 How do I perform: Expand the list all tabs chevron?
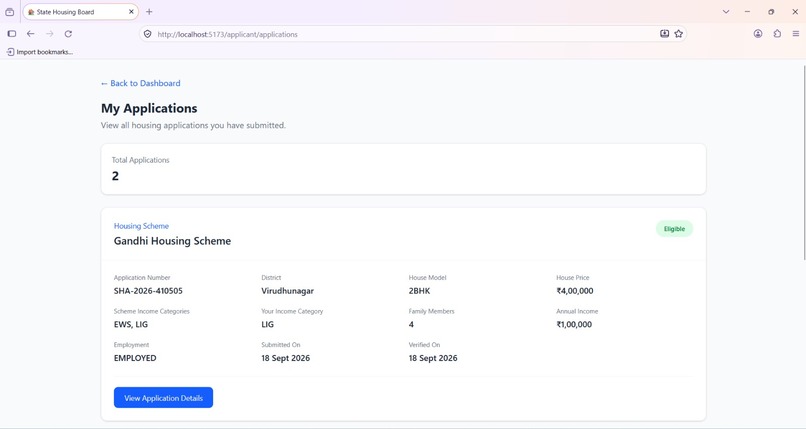(726, 12)
